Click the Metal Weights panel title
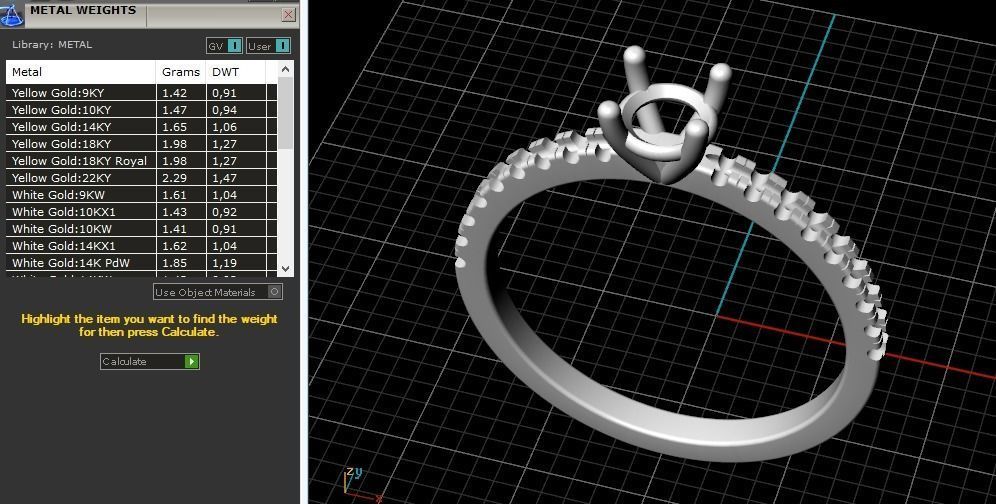Image resolution: width=996 pixels, height=504 pixels. coord(83,10)
